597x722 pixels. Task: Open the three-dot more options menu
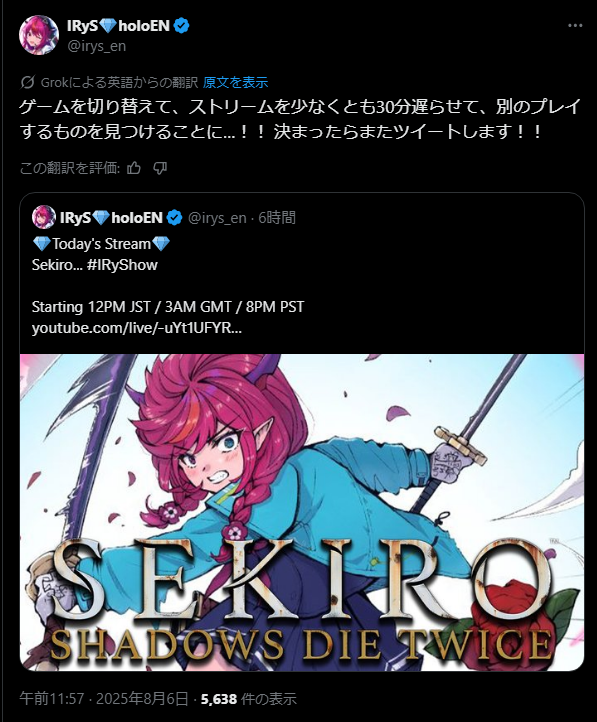tap(575, 26)
